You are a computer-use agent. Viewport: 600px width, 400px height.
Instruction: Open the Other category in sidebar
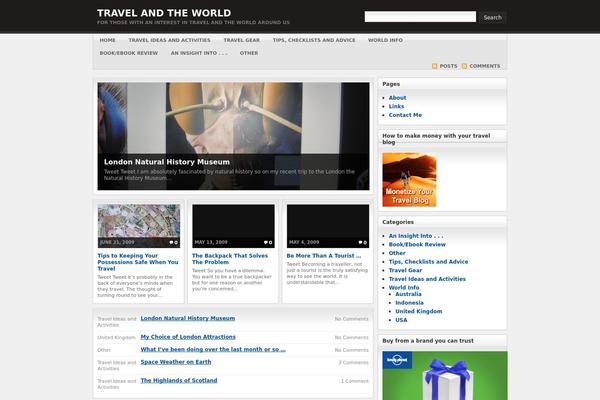point(397,253)
